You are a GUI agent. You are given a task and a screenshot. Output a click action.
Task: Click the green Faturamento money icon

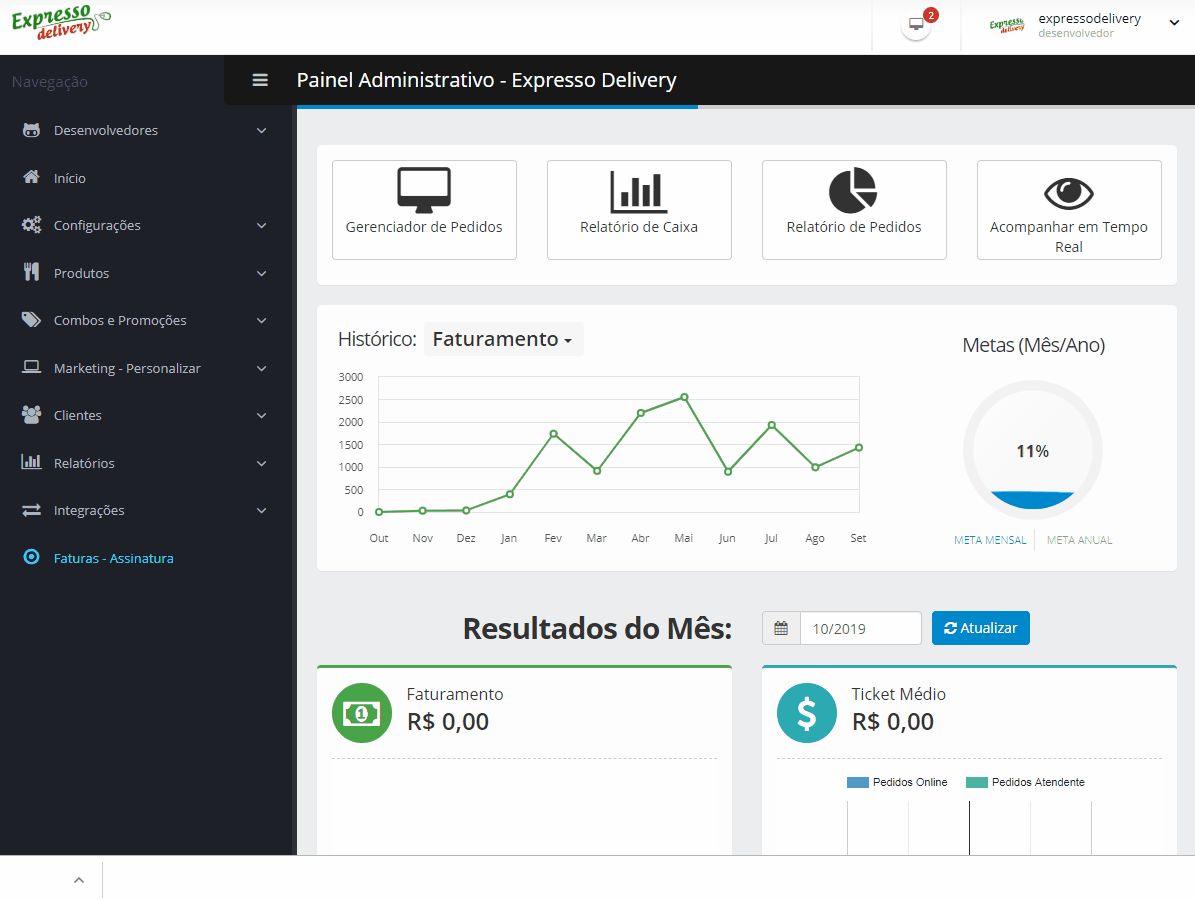pos(361,713)
